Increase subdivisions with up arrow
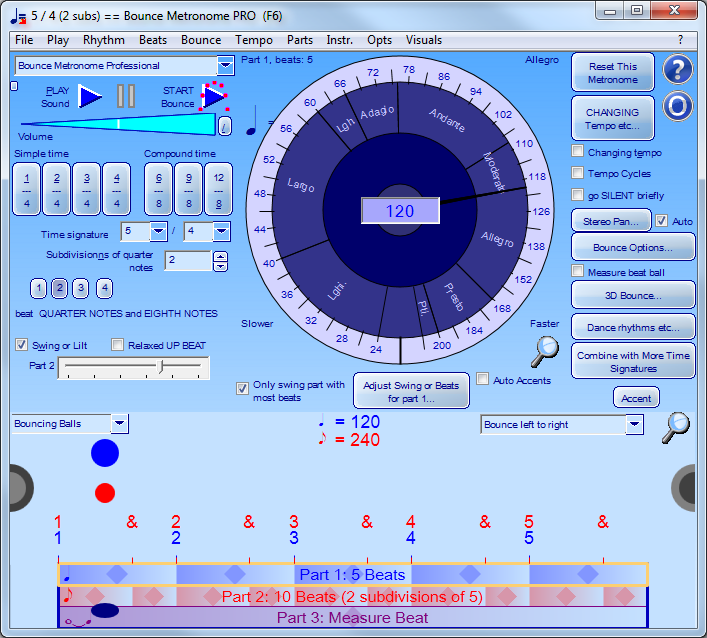This screenshot has width=707, height=638. coord(220,257)
